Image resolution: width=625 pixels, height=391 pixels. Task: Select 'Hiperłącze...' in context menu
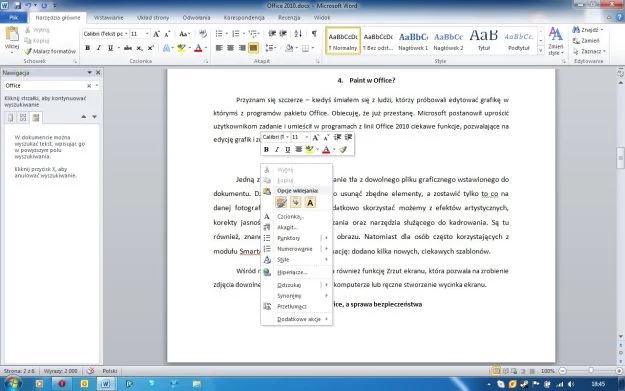pyautogui.click(x=297, y=272)
